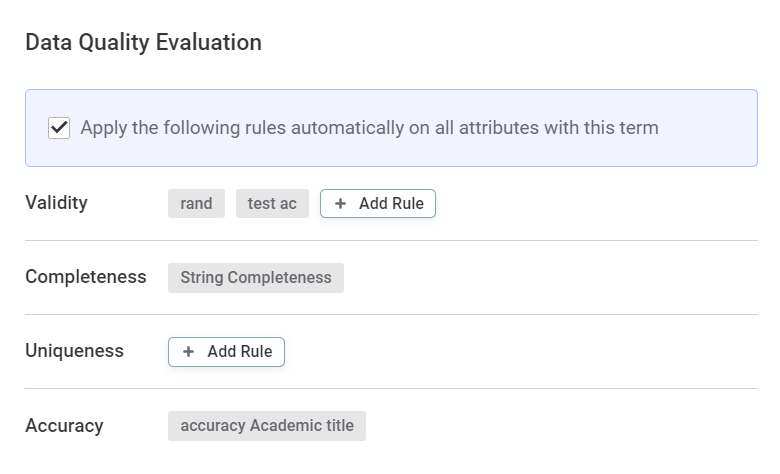Viewport: 780px width, 474px height.
Task: Click the Completeness dimension label
Action: coord(86,277)
